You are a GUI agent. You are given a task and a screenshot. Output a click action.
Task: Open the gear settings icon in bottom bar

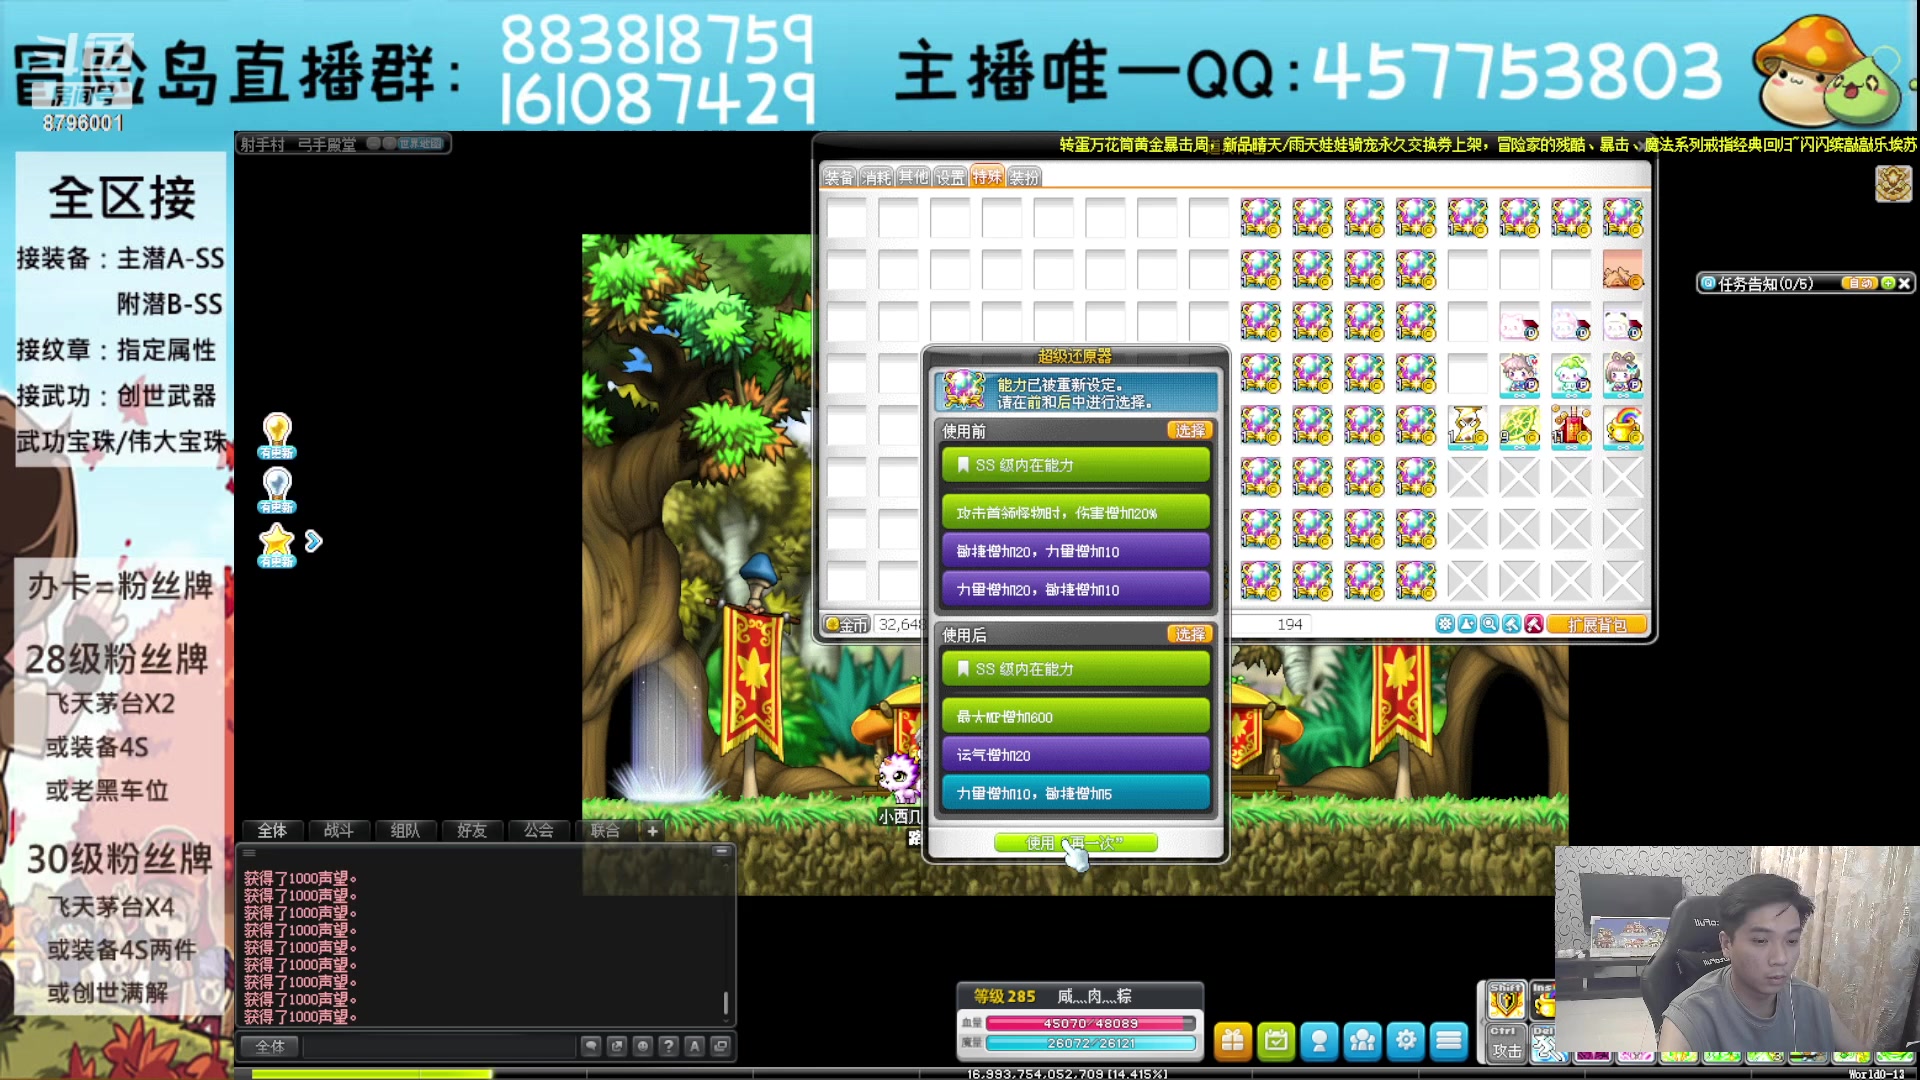(1406, 1041)
